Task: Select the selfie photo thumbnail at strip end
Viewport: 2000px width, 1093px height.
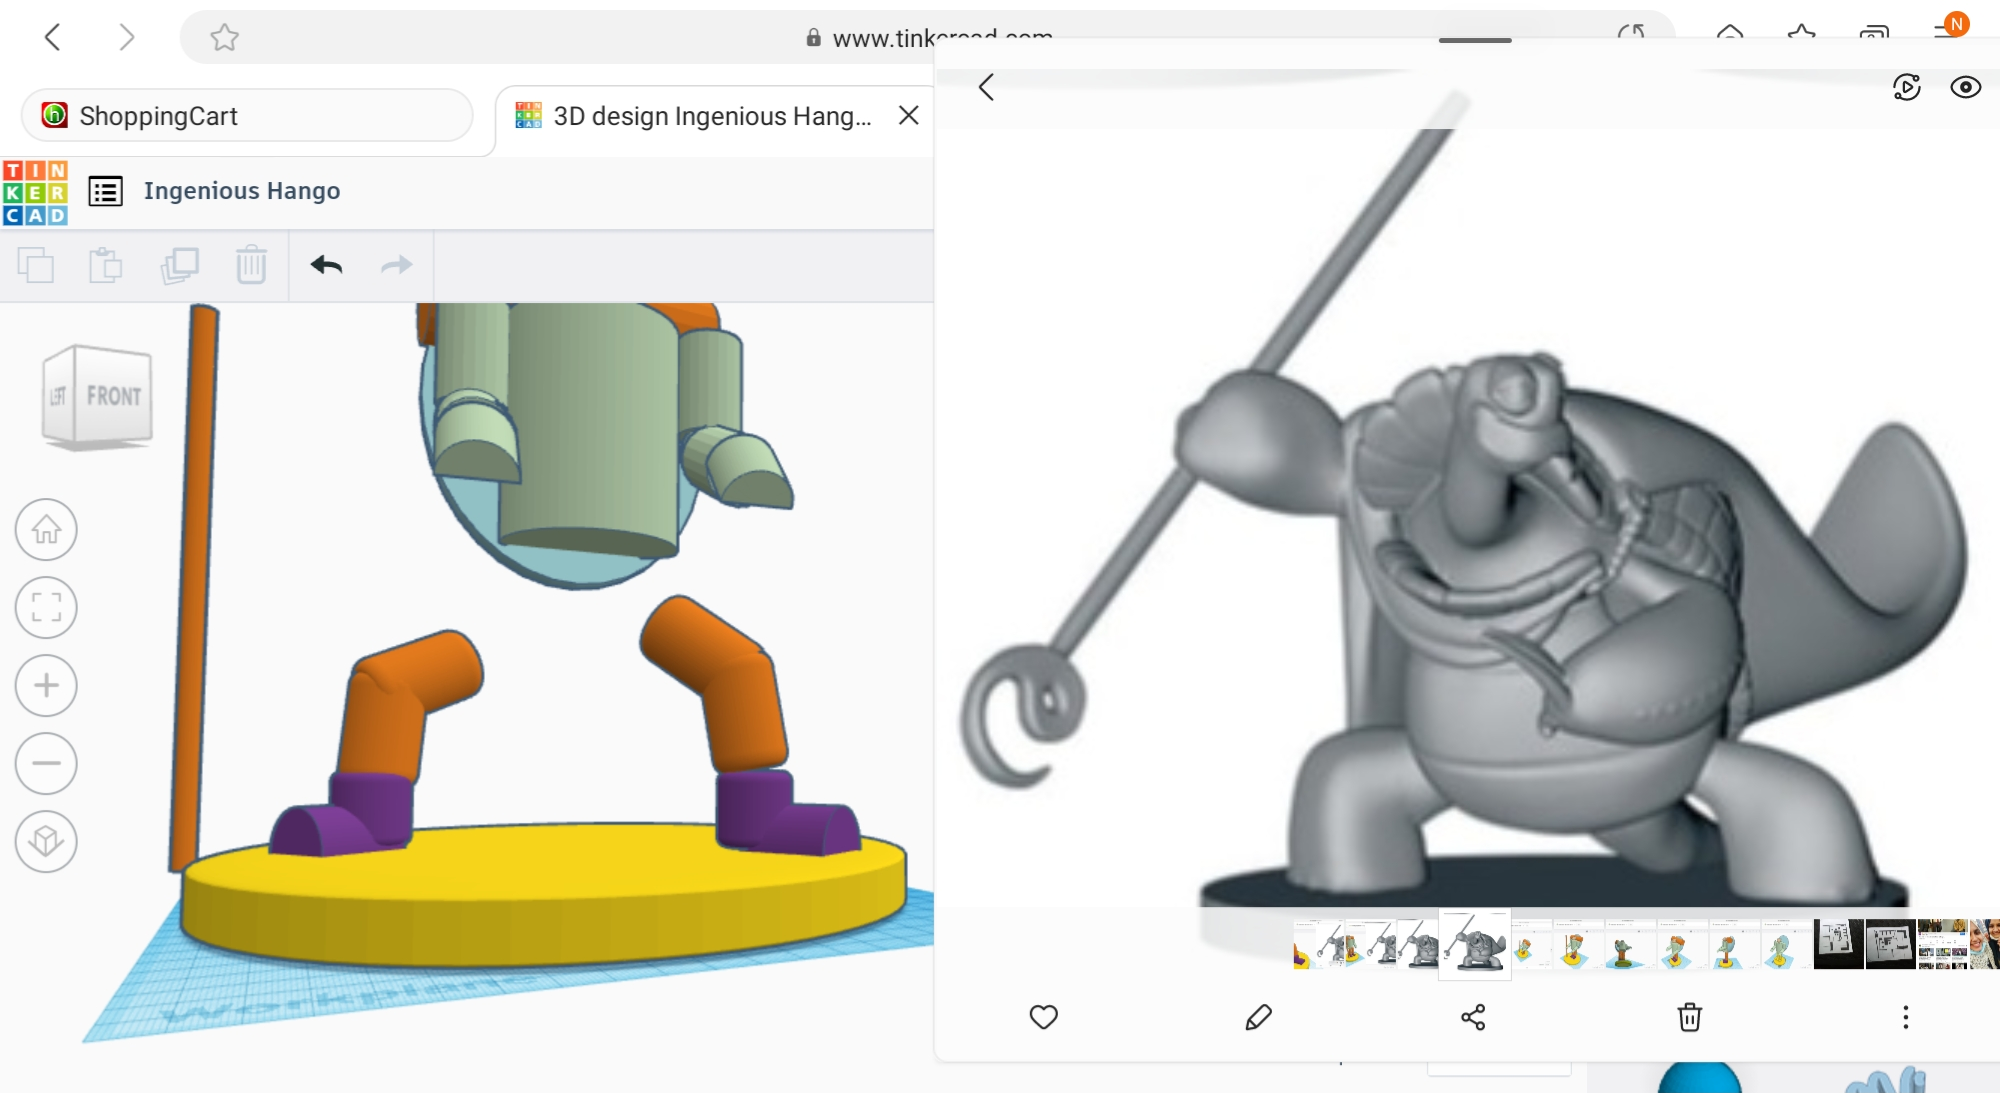Action: click(x=1985, y=945)
